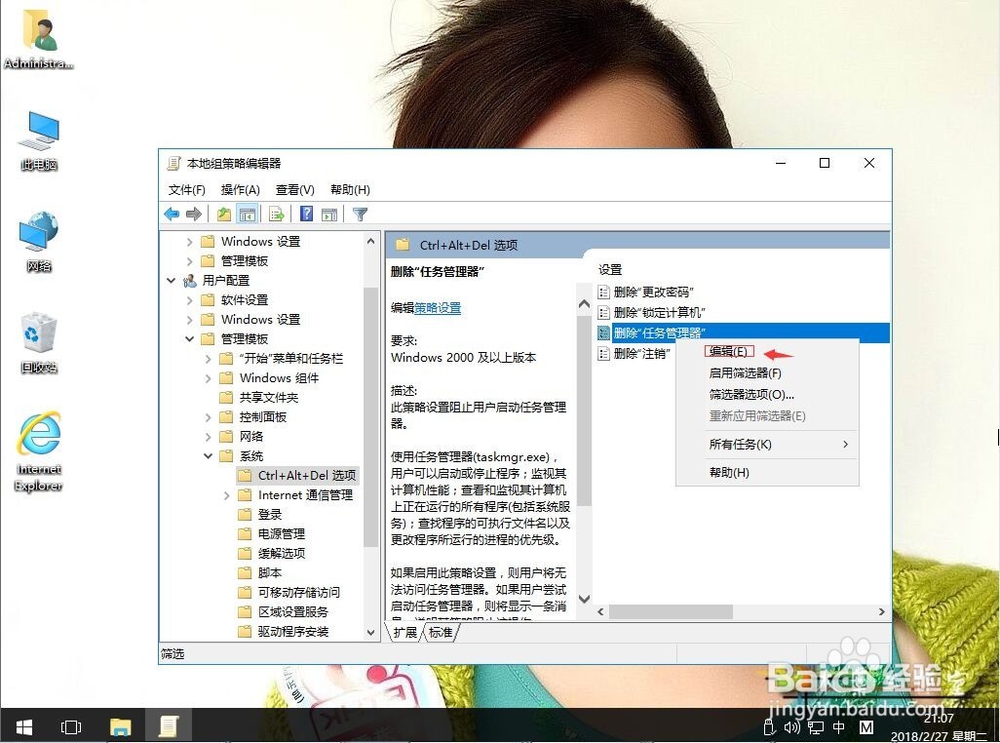This screenshot has height=743, width=1000.
Task: Click the clock showing 21:07
Action: click(x=938, y=719)
